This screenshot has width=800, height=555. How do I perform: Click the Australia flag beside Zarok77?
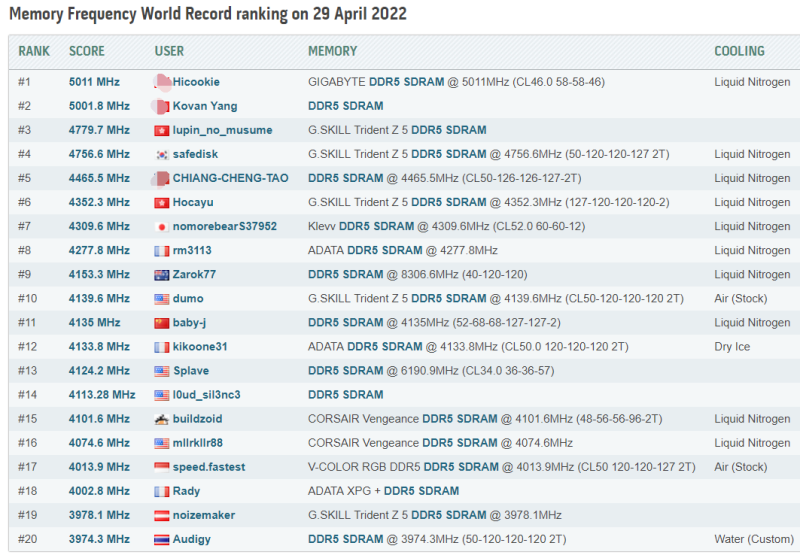[x=162, y=275]
